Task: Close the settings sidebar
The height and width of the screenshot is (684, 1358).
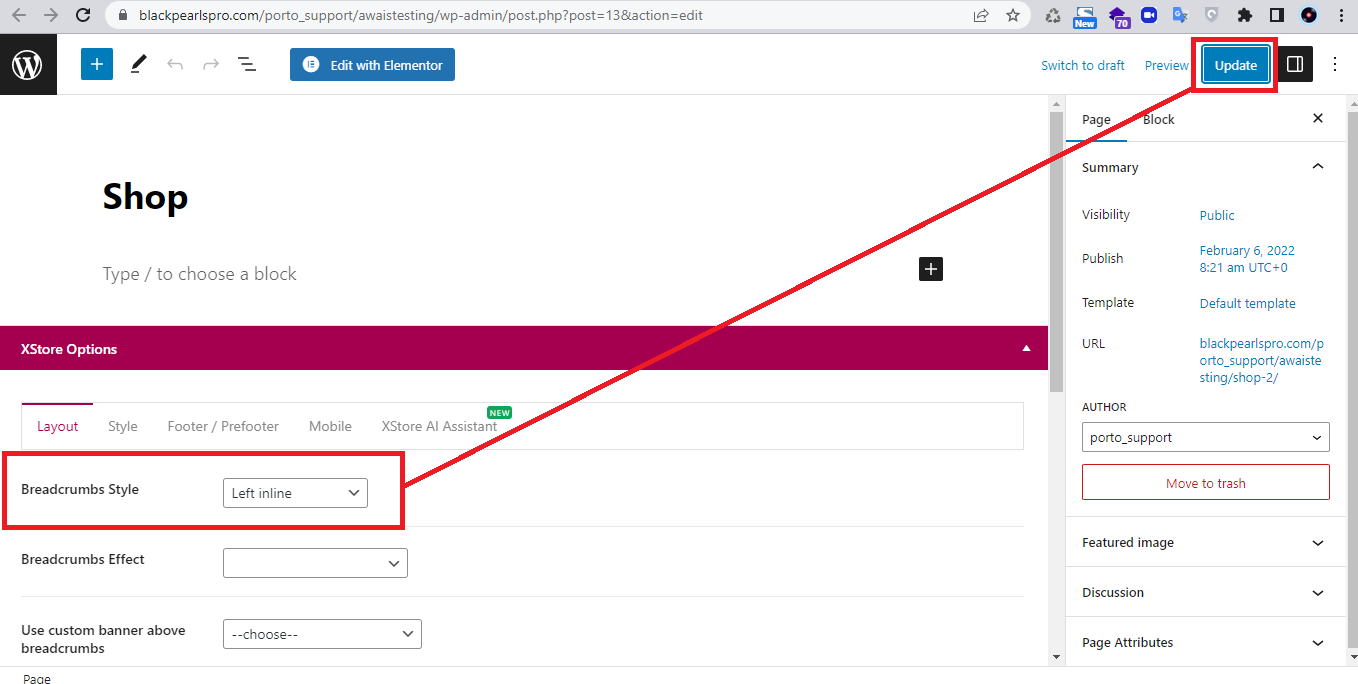Action: 1318,119
